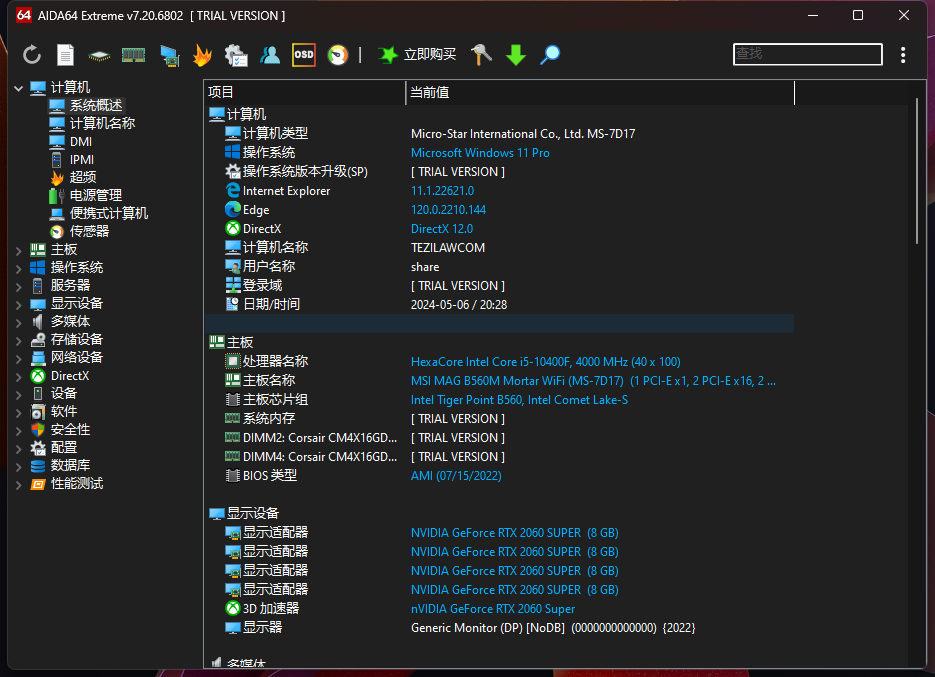The height and width of the screenshot is (677, 935).
Task: Expand the 显示设备 tree node
Action: point(18,304)
